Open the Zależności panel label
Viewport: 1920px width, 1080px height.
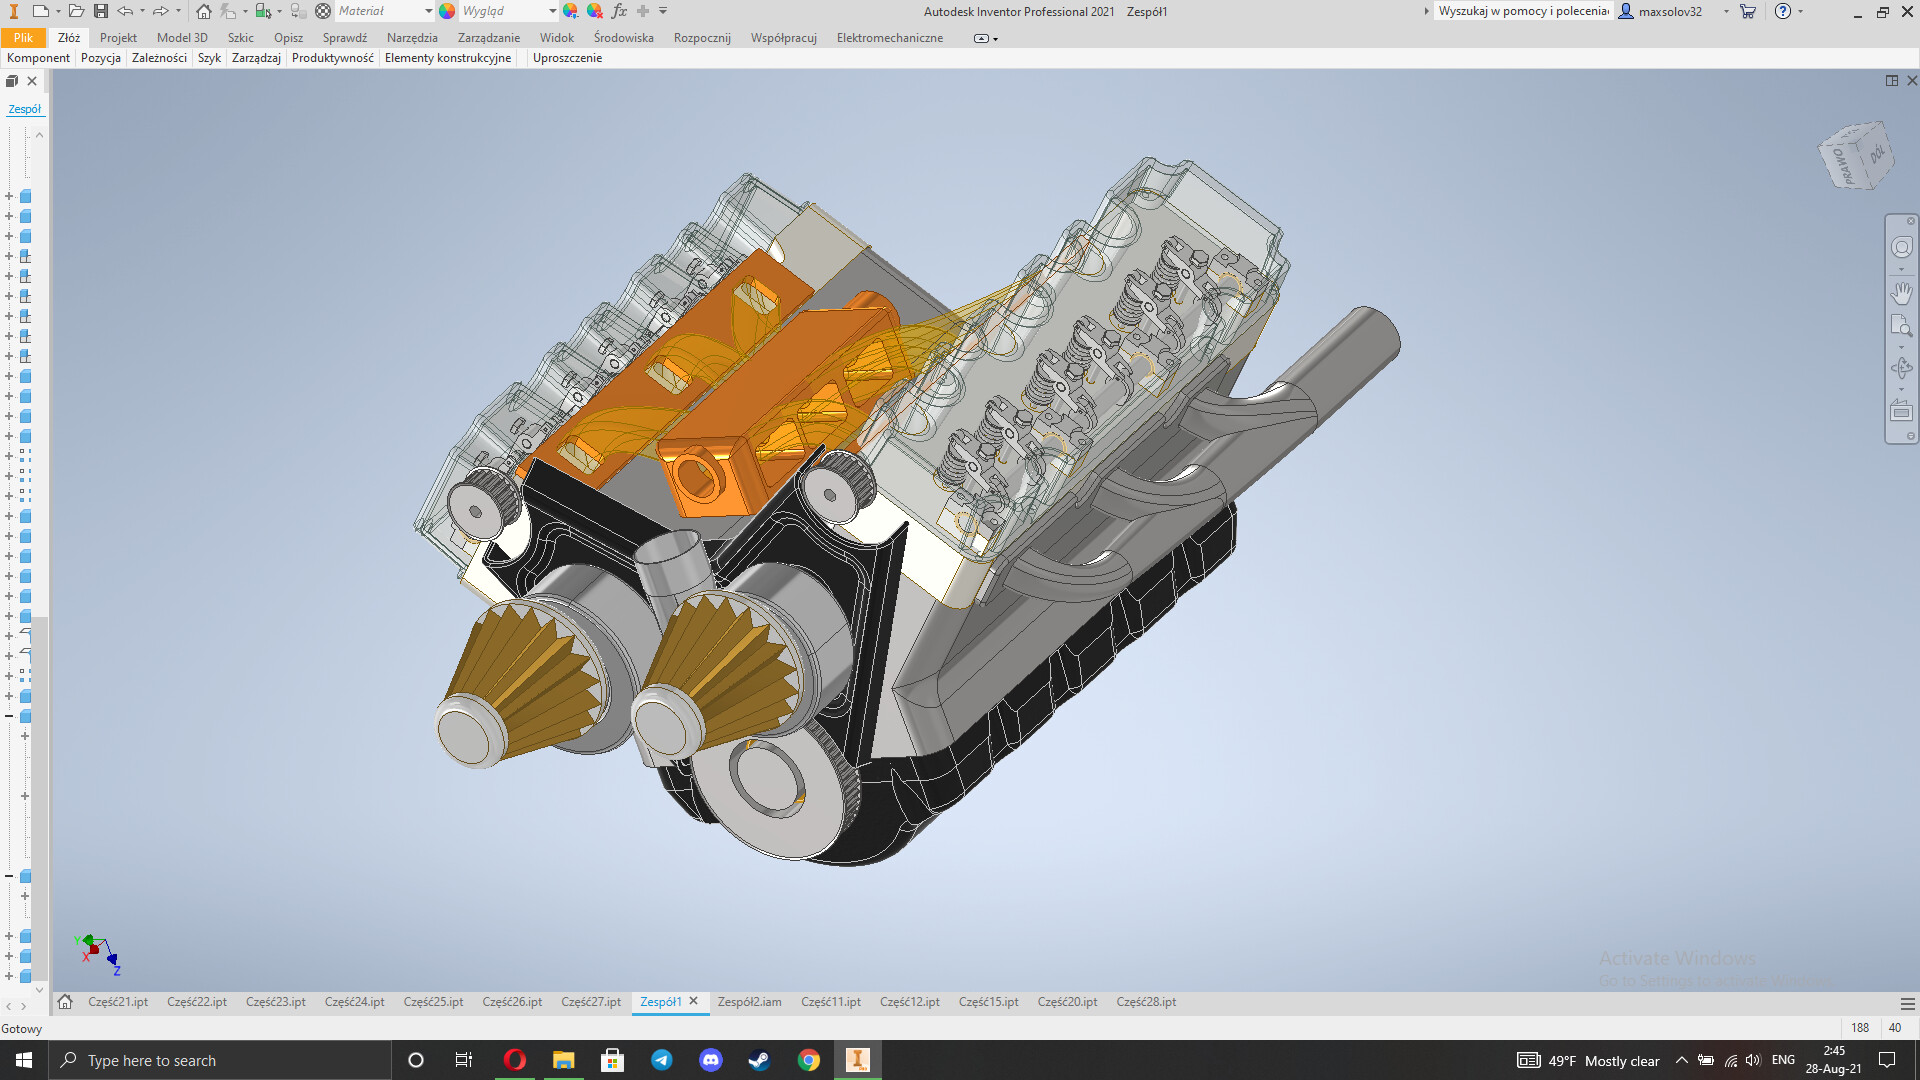point(159,58)
